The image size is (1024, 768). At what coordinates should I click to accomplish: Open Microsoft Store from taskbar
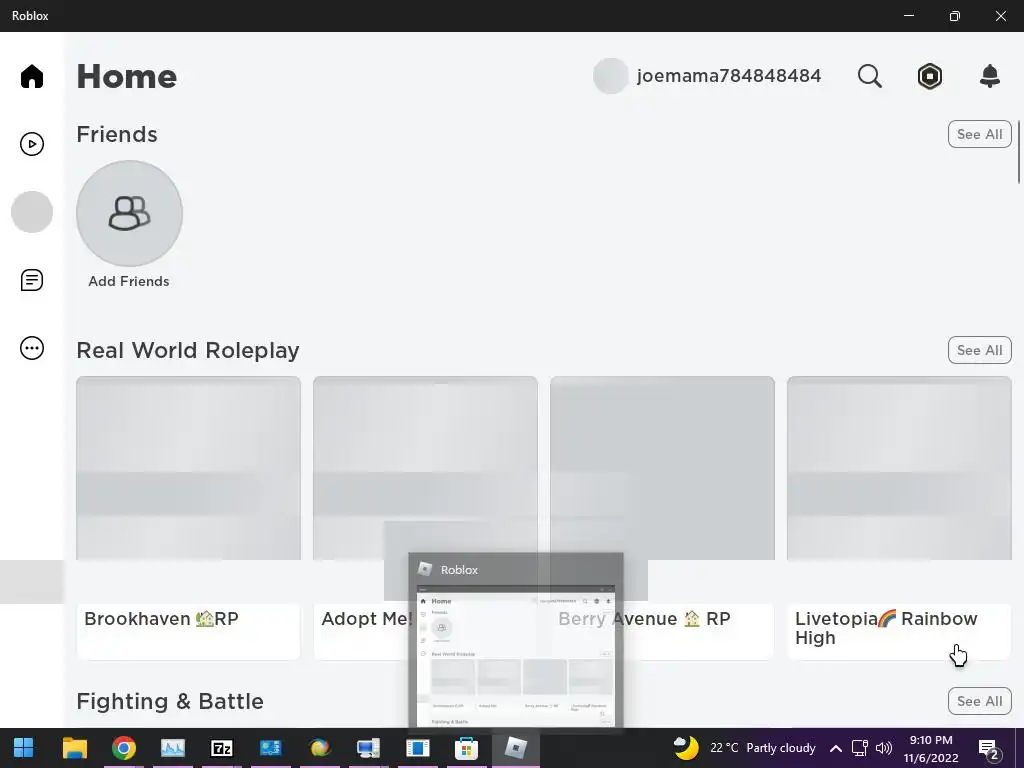click(466, 748)
